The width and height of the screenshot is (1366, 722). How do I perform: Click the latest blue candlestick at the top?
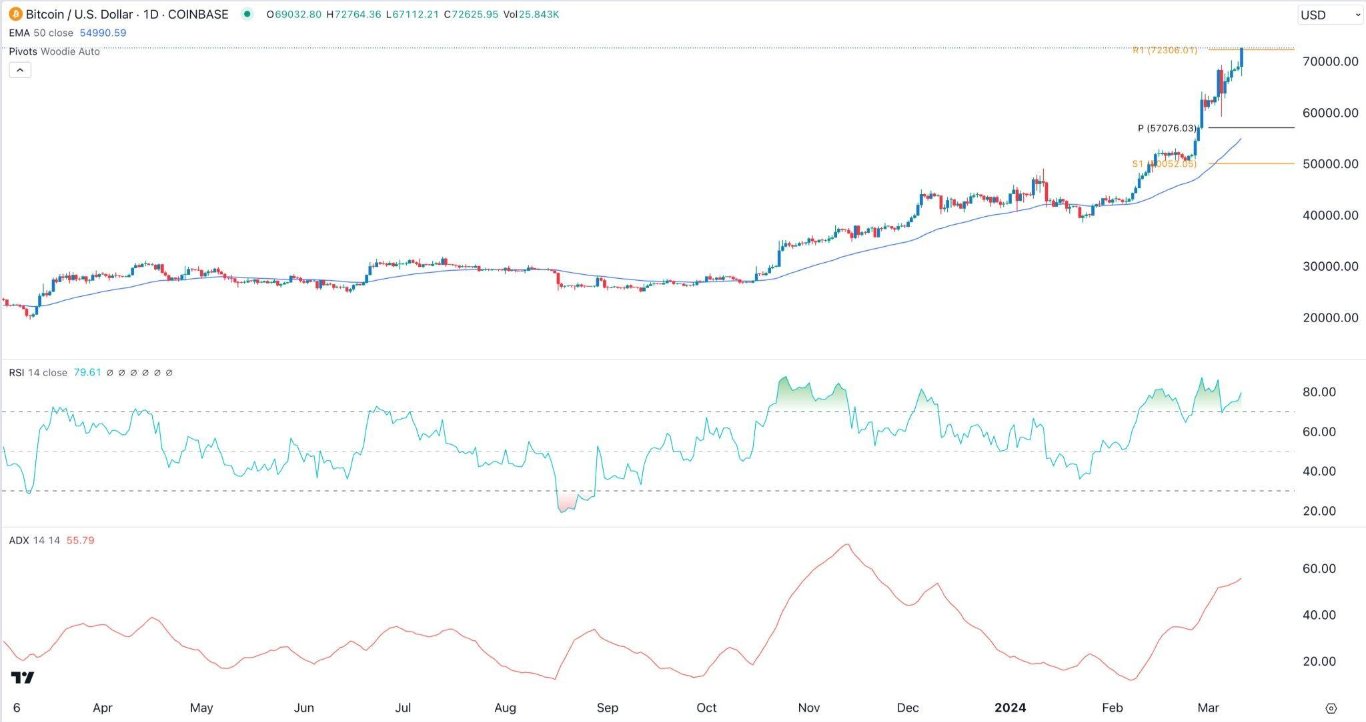(x=1242, y=58)
